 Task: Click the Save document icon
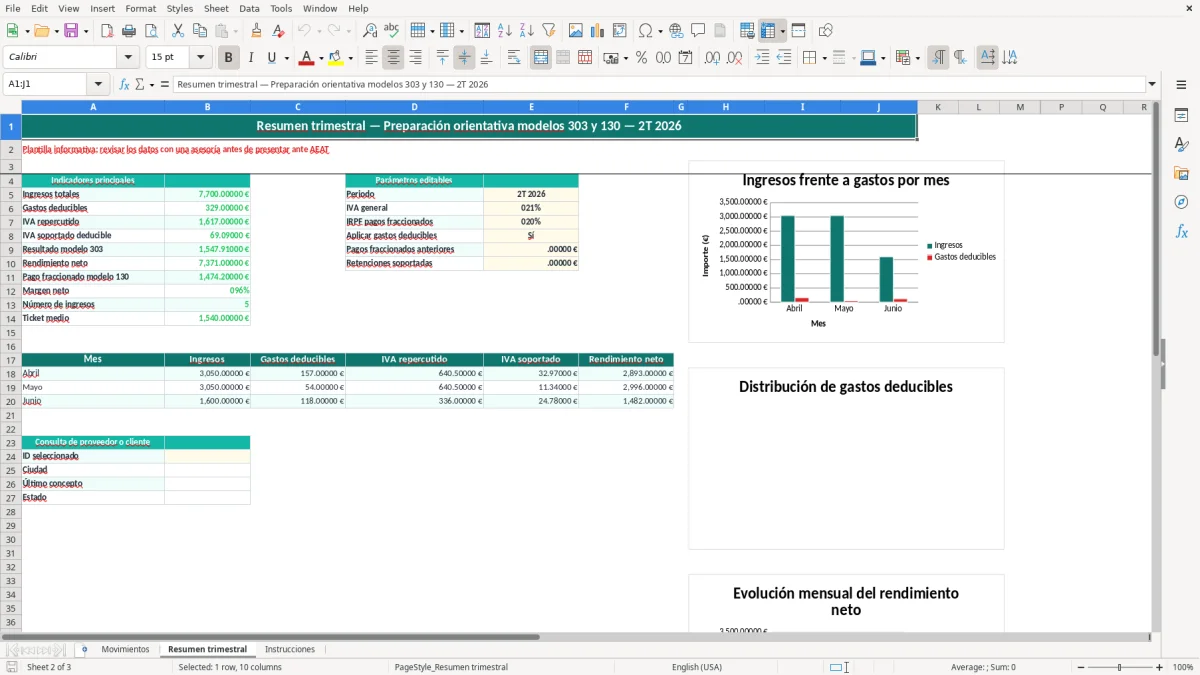tap(71, 31)
